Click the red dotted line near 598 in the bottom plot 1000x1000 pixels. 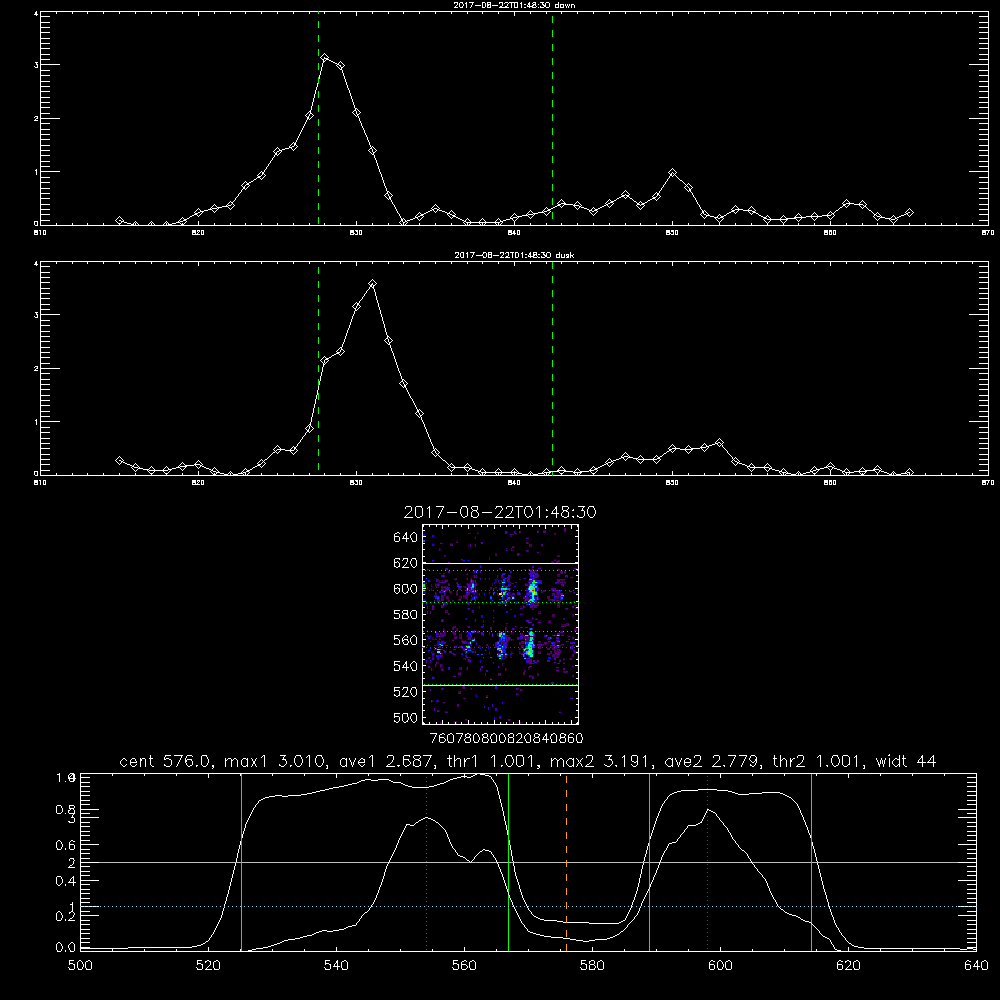click(x=707, y=862)
